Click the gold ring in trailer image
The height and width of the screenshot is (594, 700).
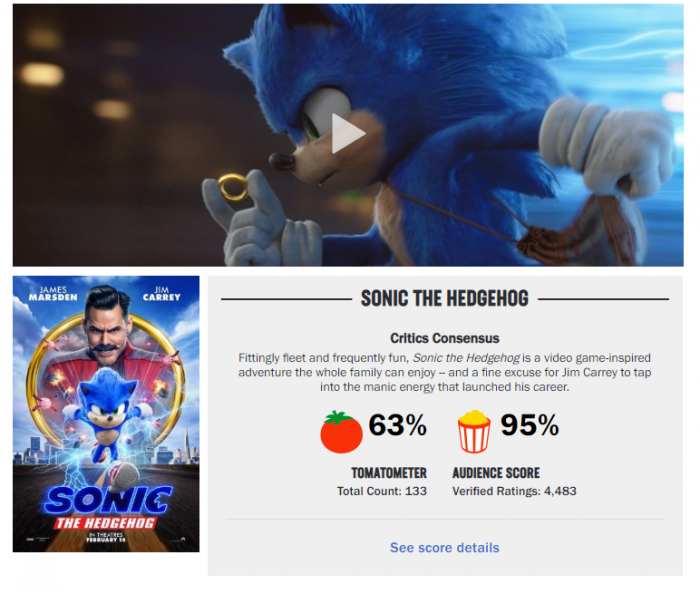(x=234, y=186)
